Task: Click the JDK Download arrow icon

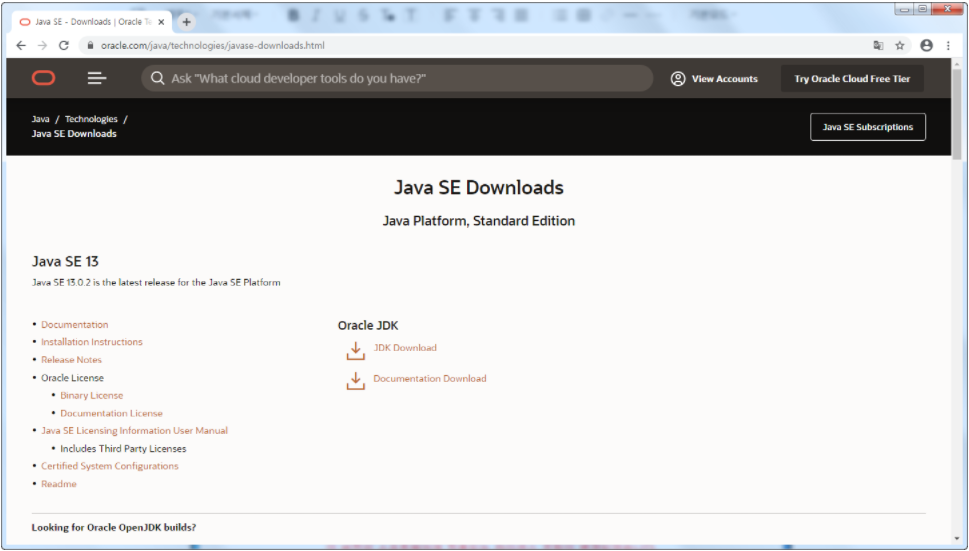Action: pyautogui.click(x=355, y=351)
